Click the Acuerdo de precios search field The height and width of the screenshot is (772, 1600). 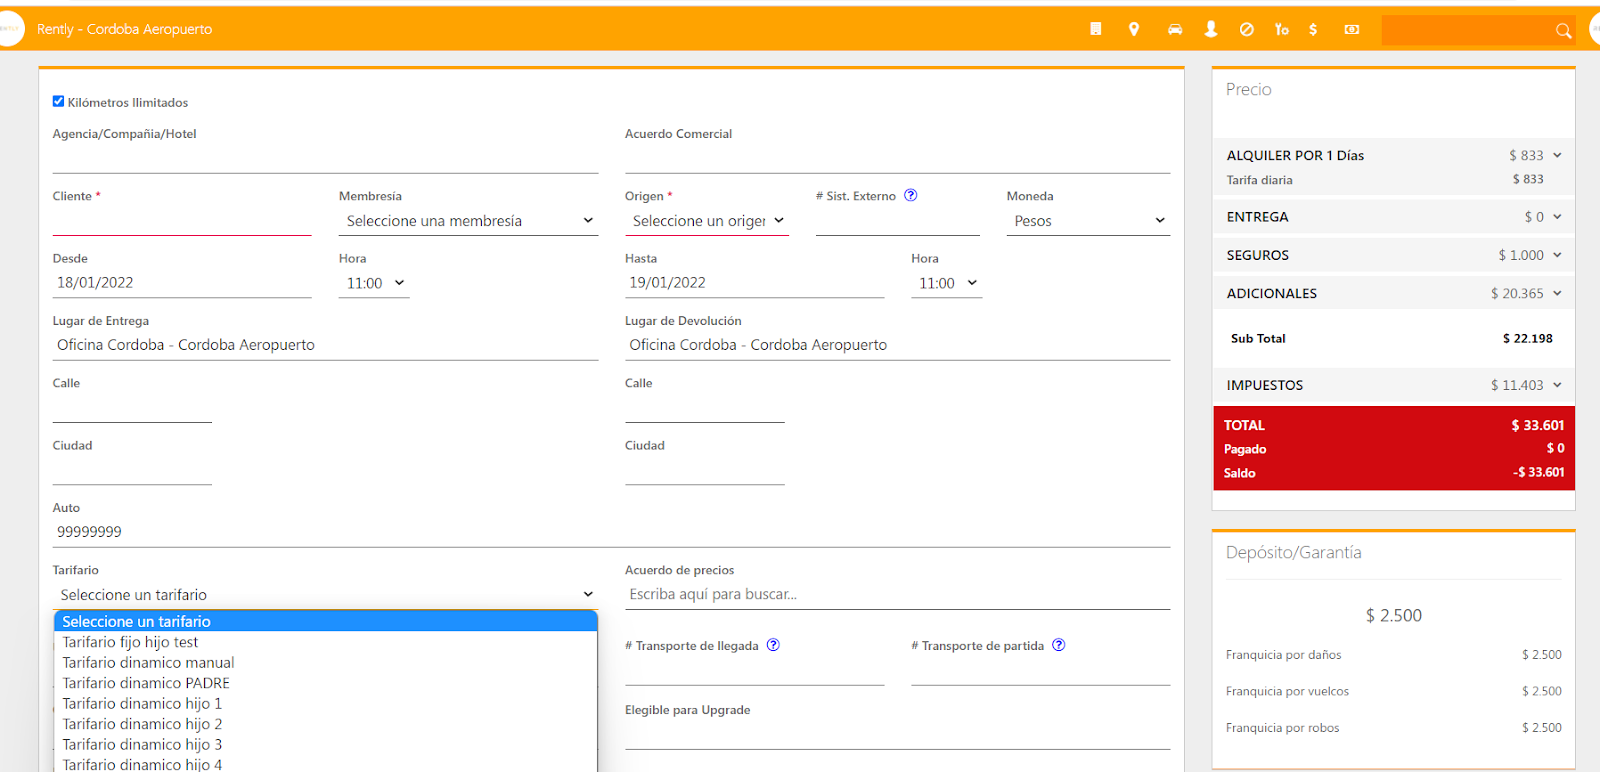(x=896, y=594)
